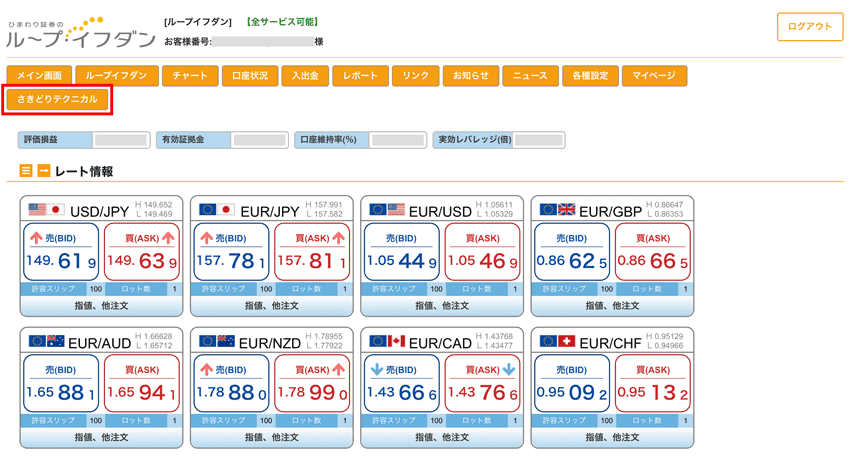Click EUR/CAD ロット数 value field
This screenshot has width=850, height=457.
(515, 421)
